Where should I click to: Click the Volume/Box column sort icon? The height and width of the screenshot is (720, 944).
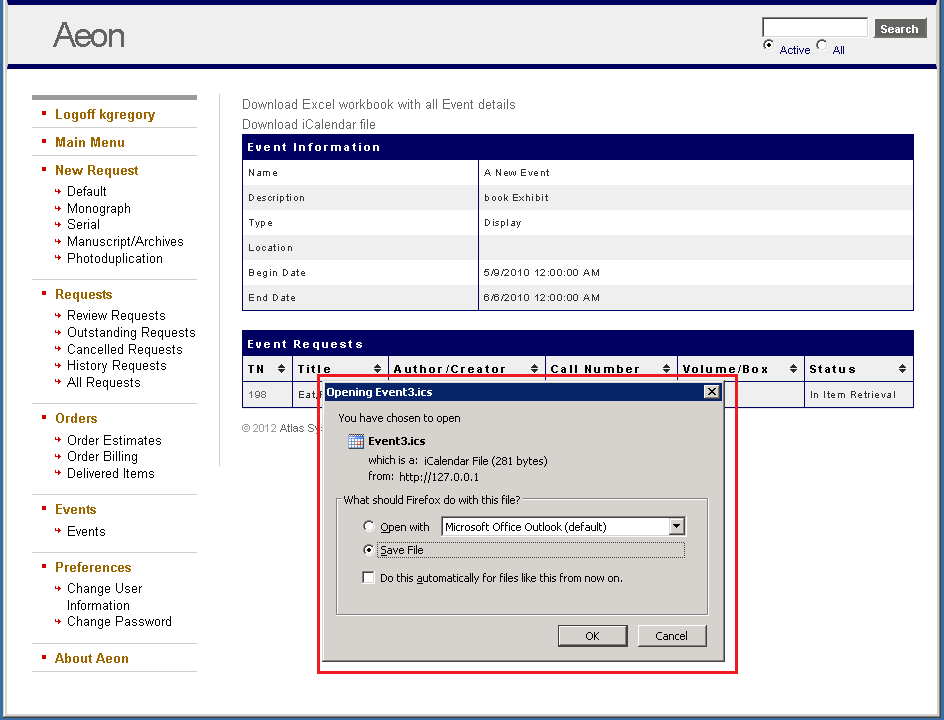coord(795,367)
